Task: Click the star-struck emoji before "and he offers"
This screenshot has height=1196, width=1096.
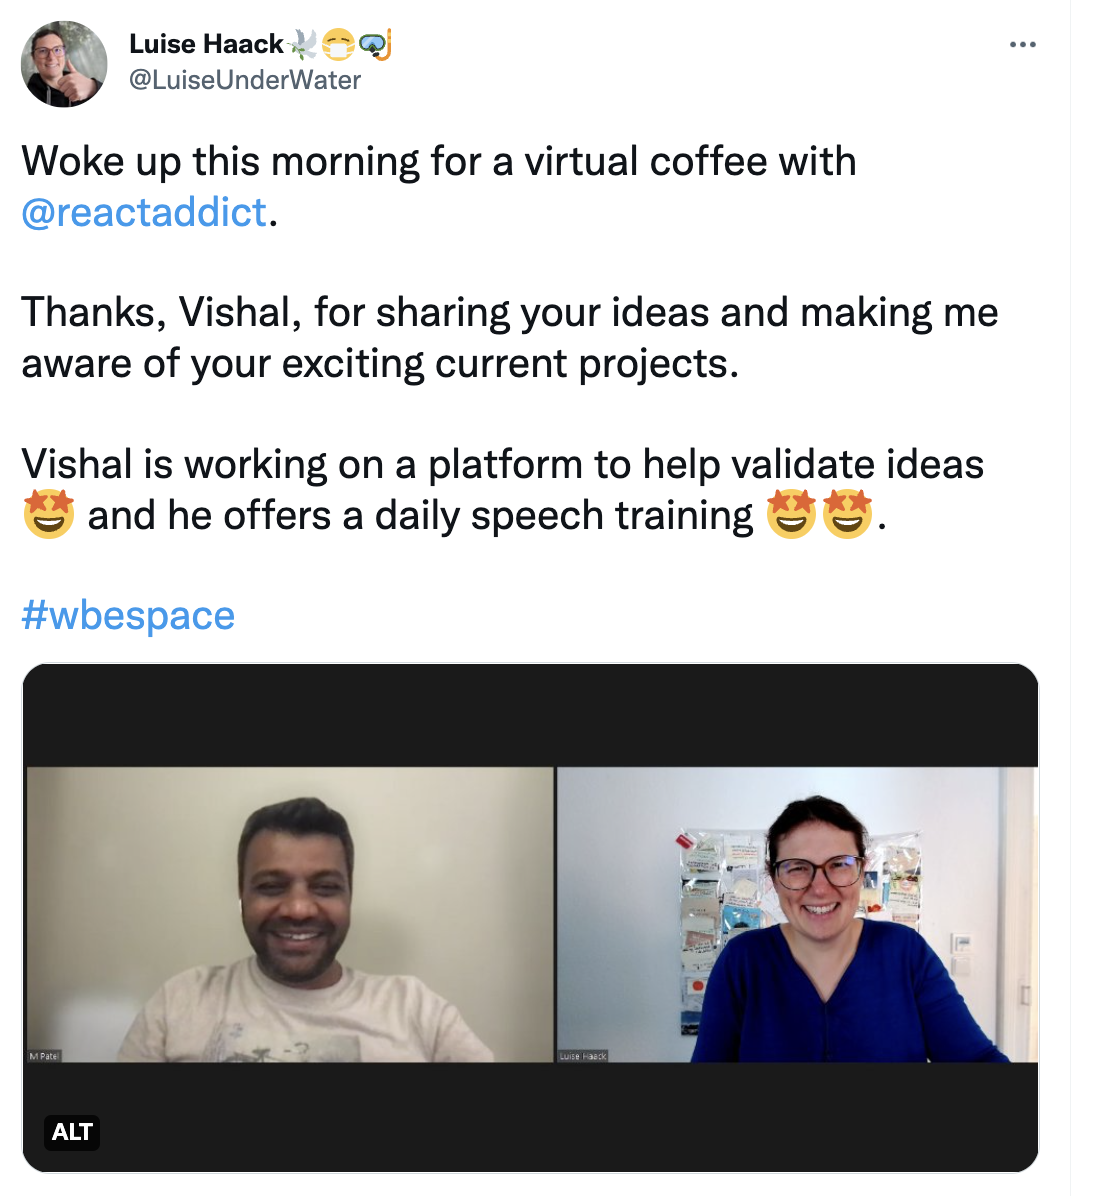Action: point(49,514)
